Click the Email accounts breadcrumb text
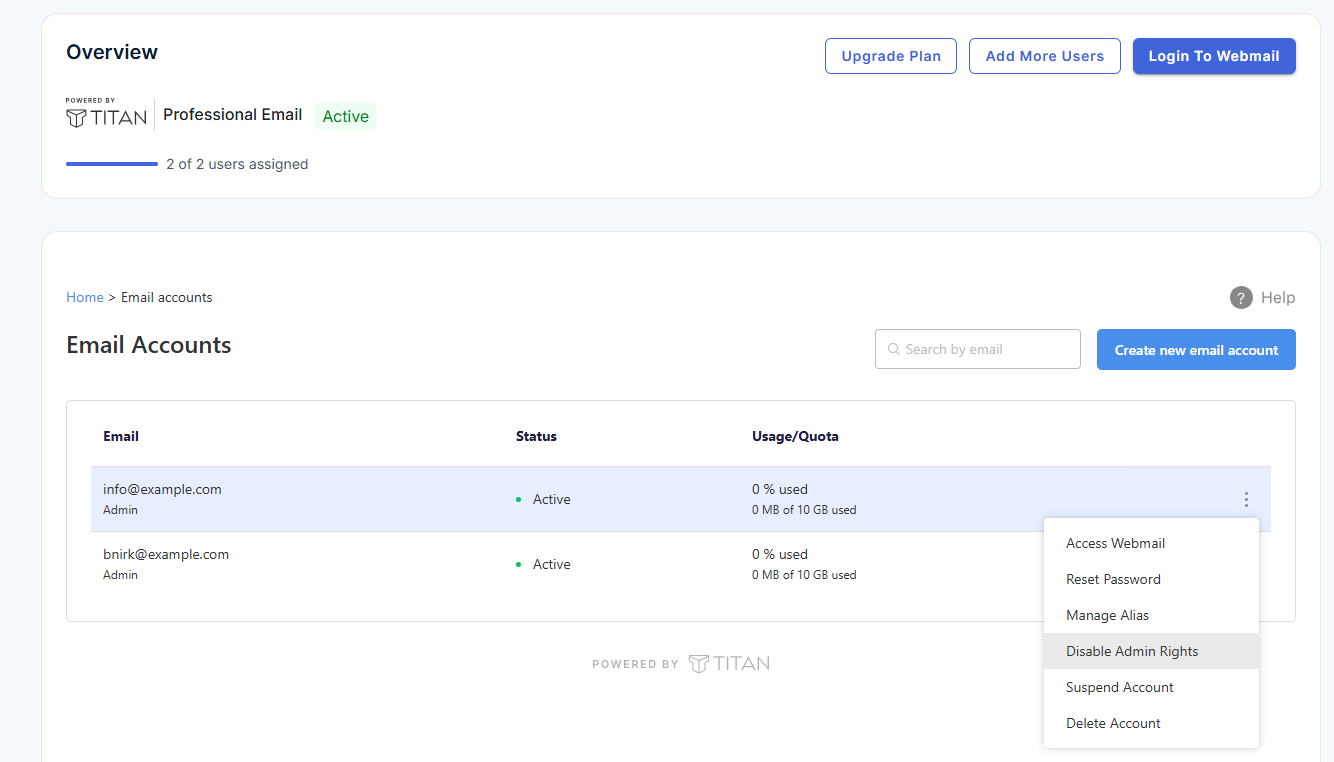 tap(167, 297)
